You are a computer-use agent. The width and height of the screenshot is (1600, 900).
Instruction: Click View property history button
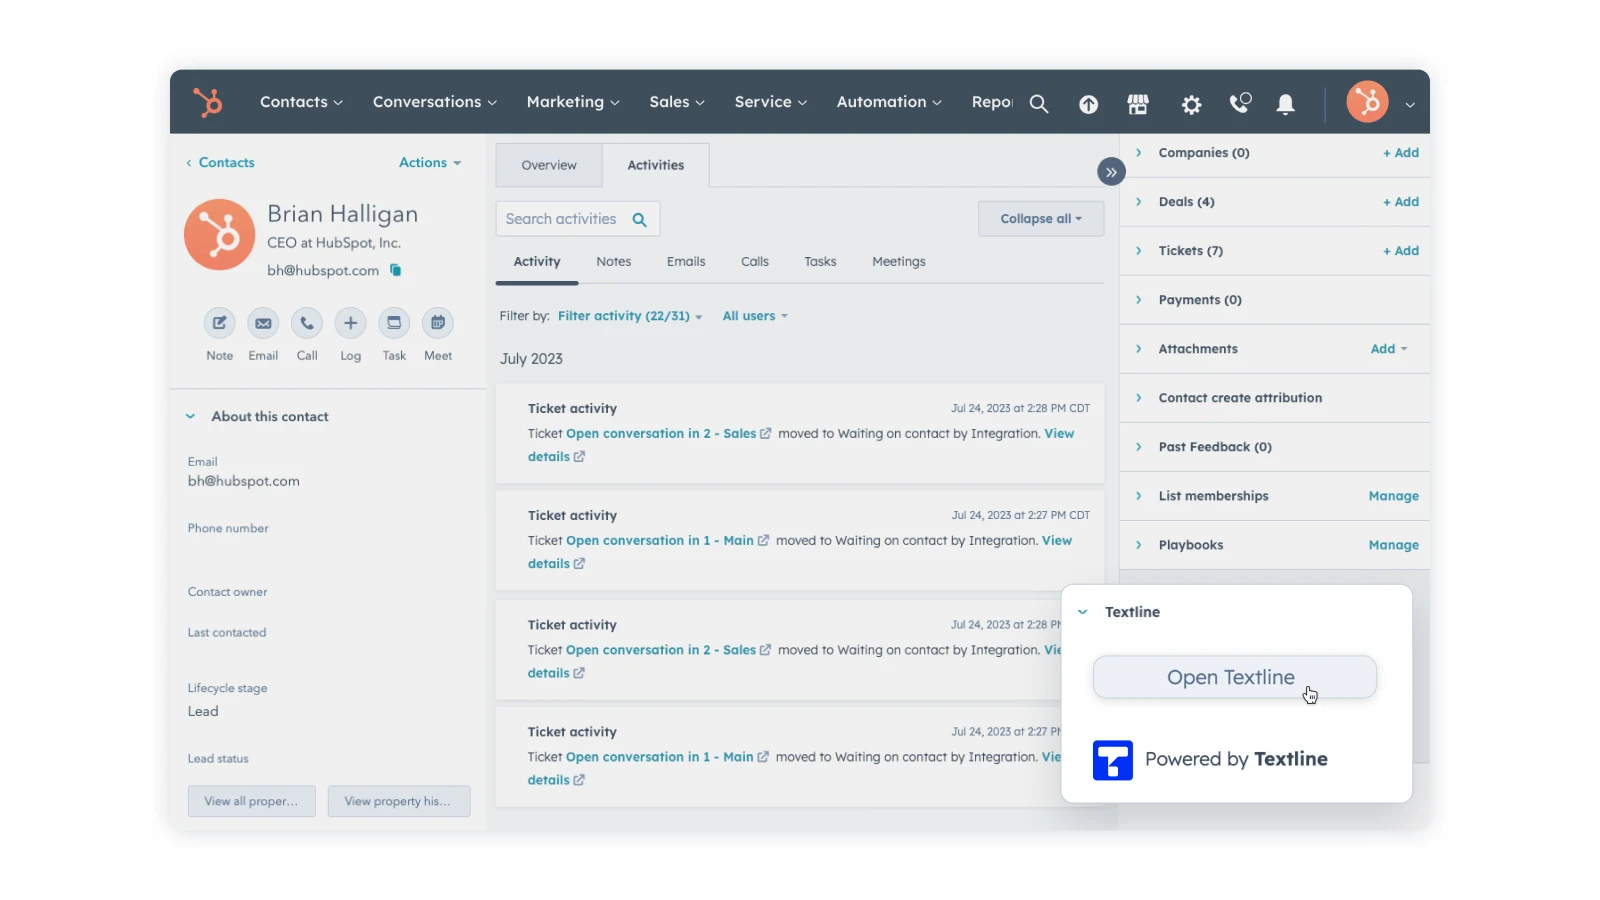tap(398, 801)
